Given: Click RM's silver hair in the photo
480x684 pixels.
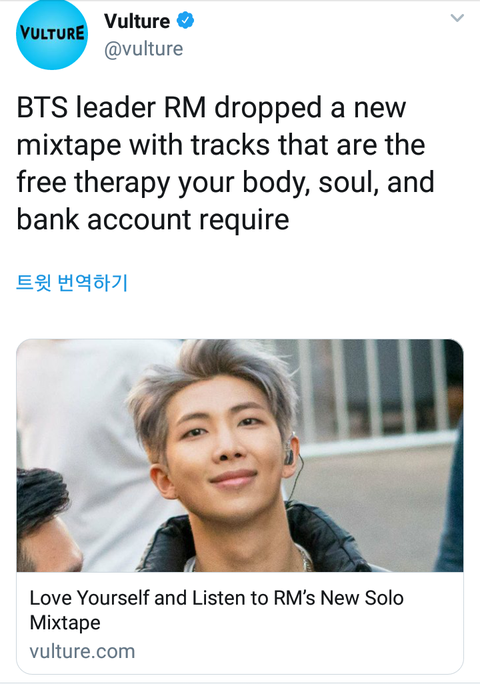Looking at the screenshot, I should coord(209,375).
